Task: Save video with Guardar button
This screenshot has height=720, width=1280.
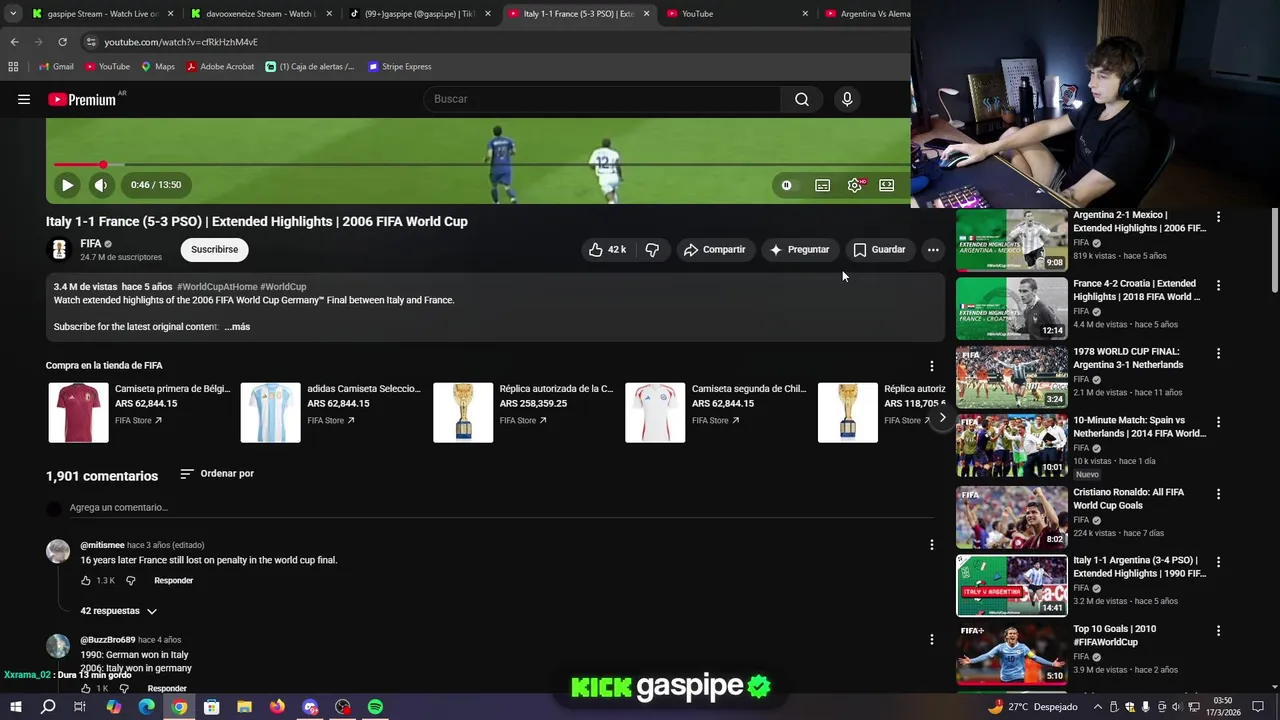Action: (879, 250)
